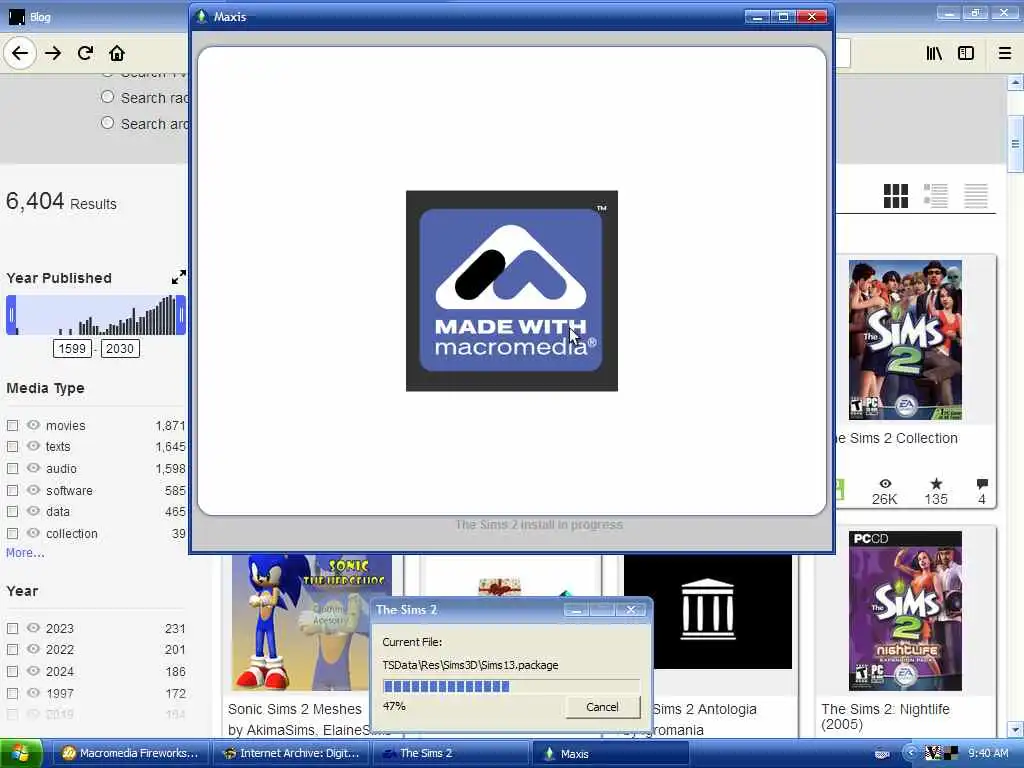Cancel the Sims 2 file installation
The height and width of the screenshot is (768, 1024).
pyautogui.click(x=602, y=707)
